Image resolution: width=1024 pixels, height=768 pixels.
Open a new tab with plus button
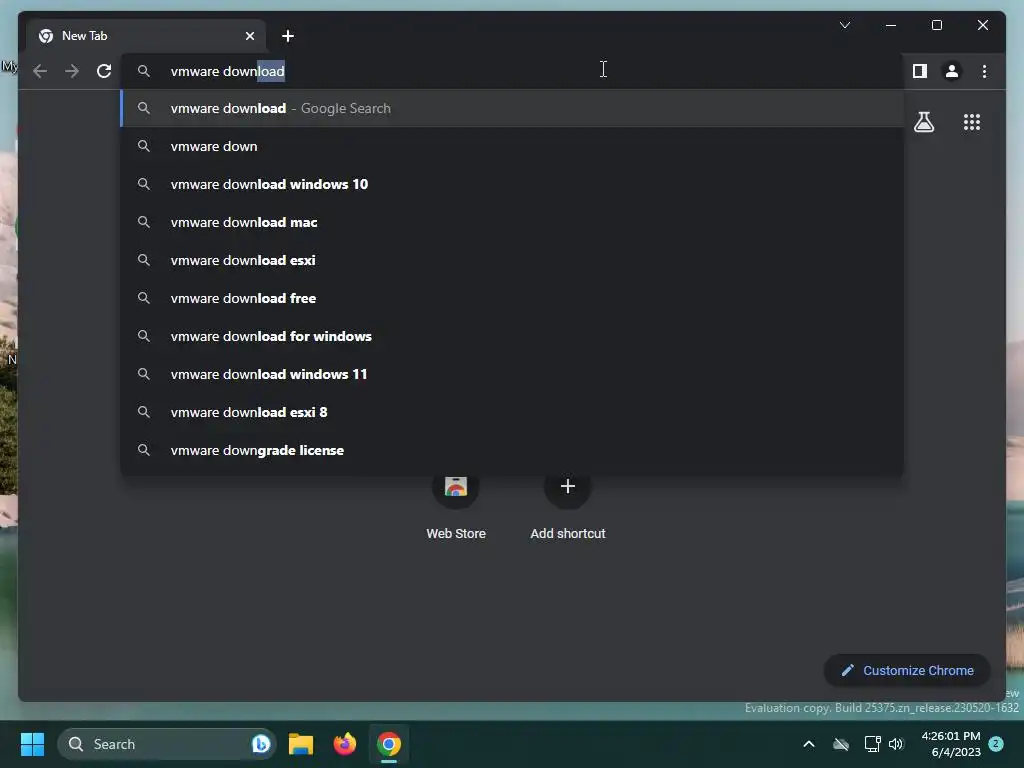click(288, 36)
